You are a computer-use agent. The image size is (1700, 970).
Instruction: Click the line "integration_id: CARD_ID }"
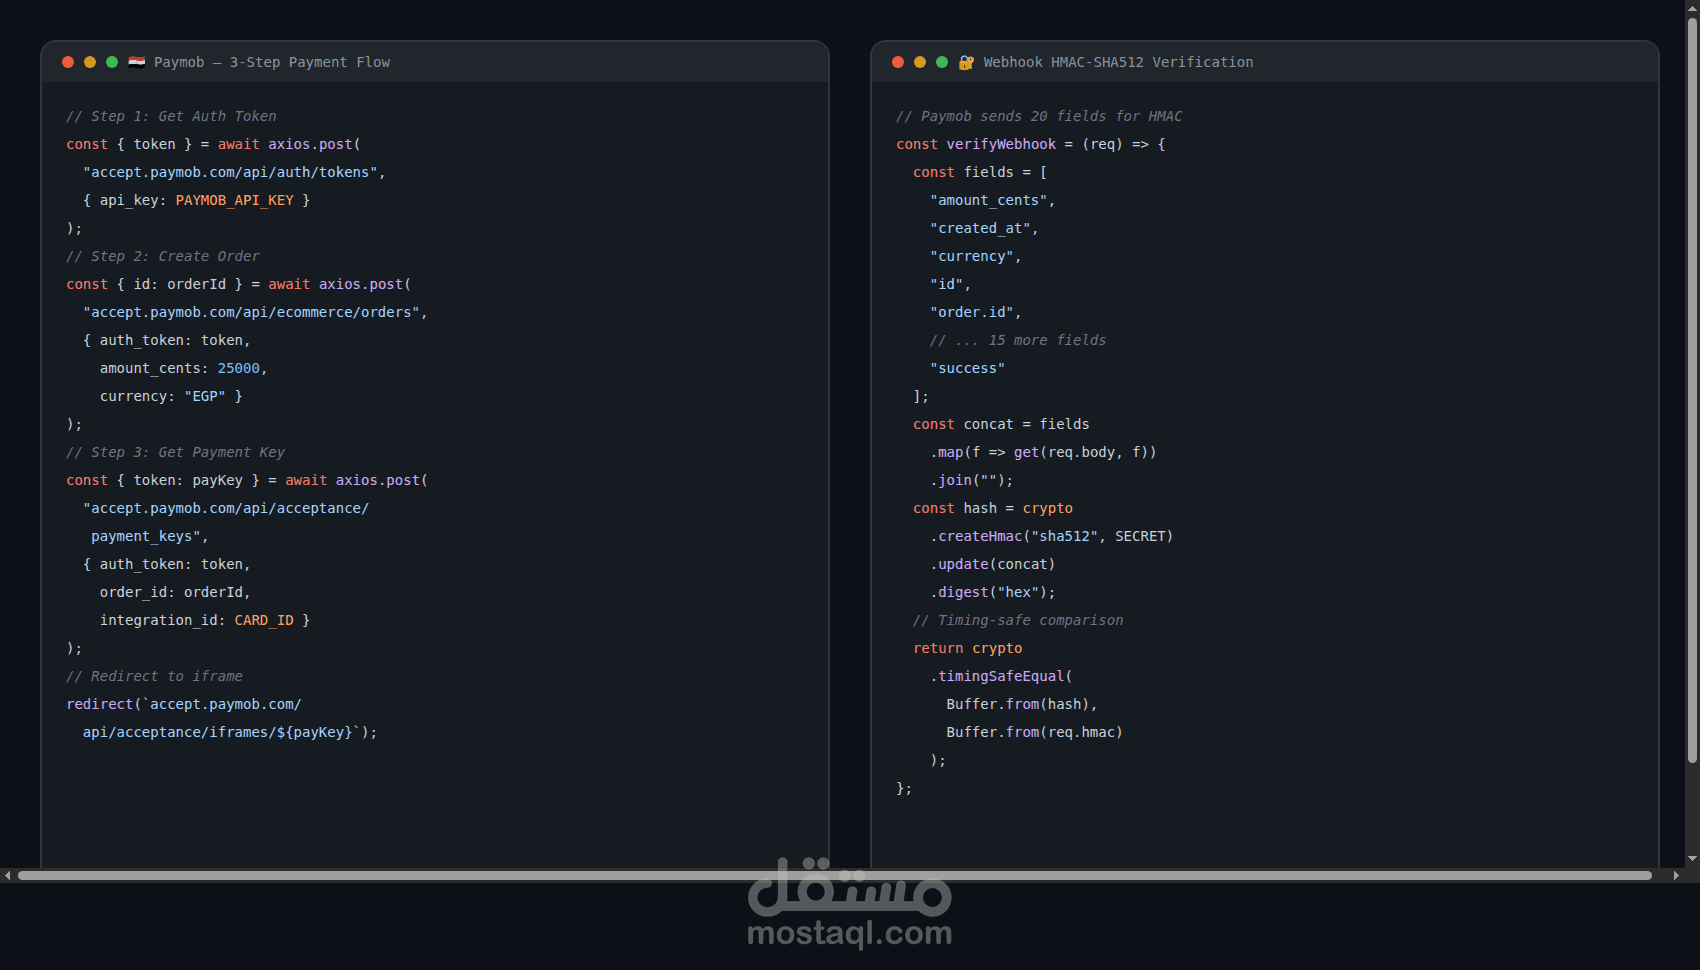205,620
